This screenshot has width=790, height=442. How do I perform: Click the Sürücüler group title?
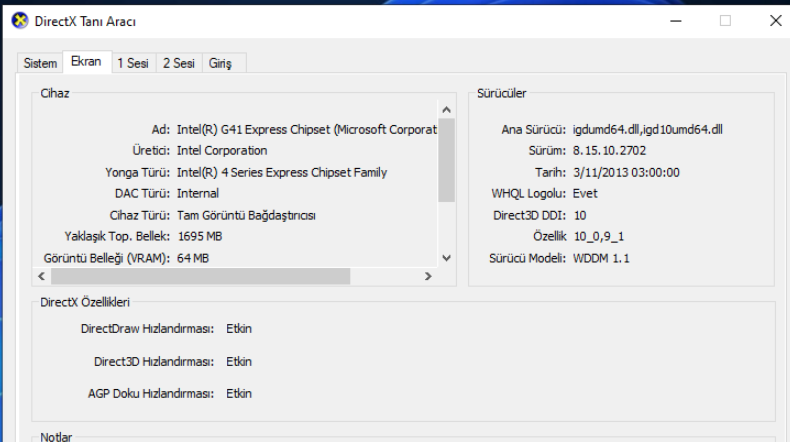501,93
